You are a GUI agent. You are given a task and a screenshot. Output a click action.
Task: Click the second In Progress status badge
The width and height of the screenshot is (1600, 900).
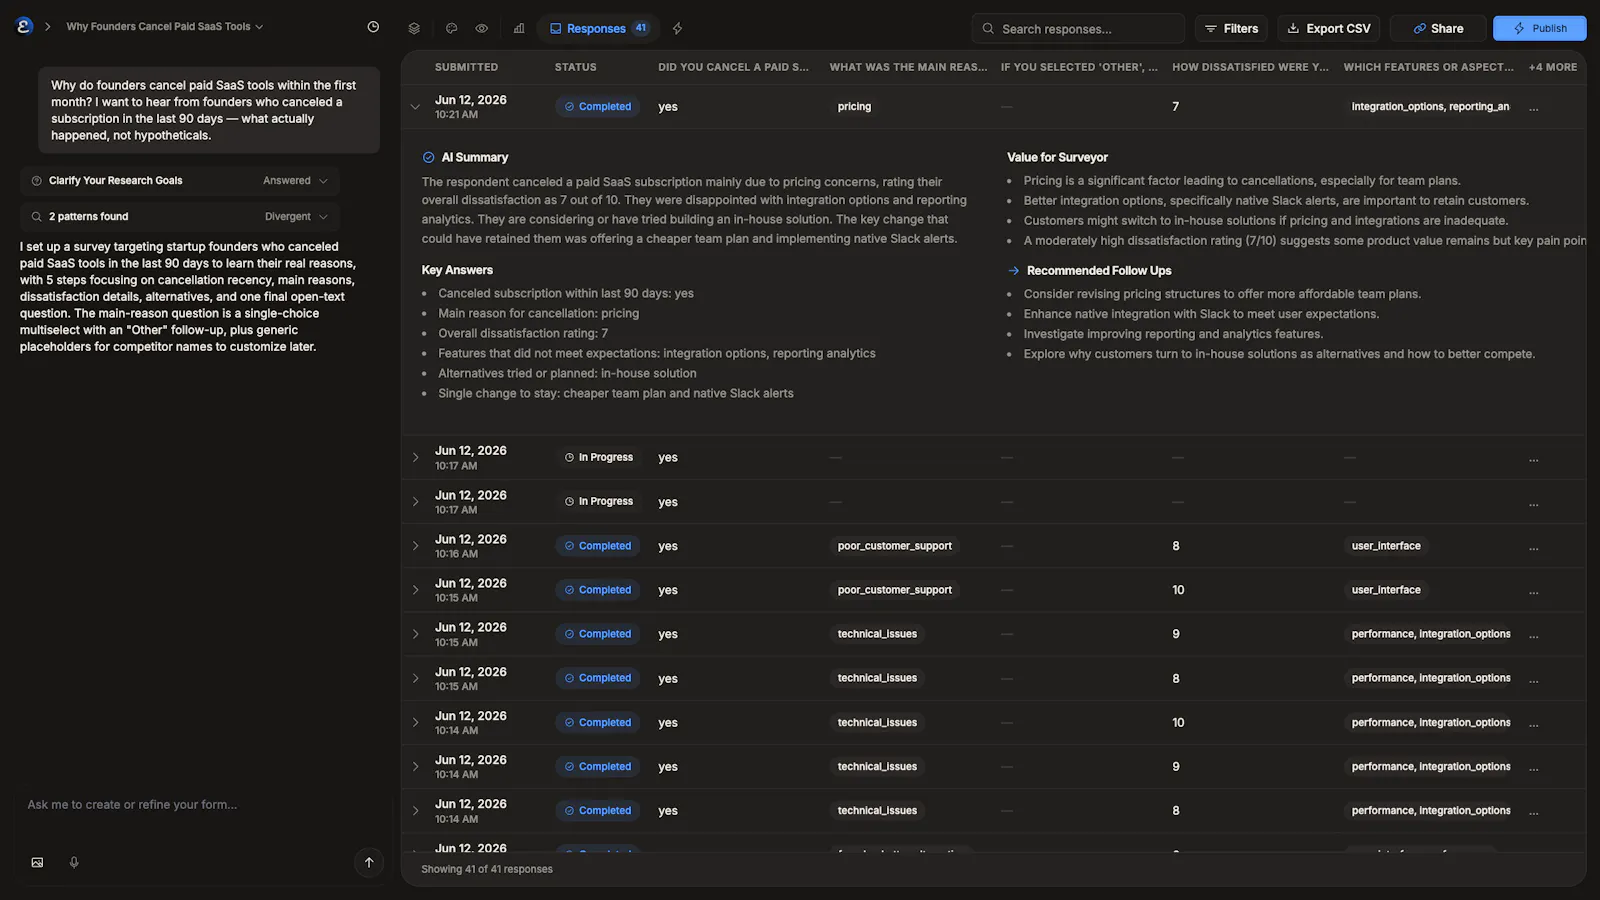click(598, 501)
